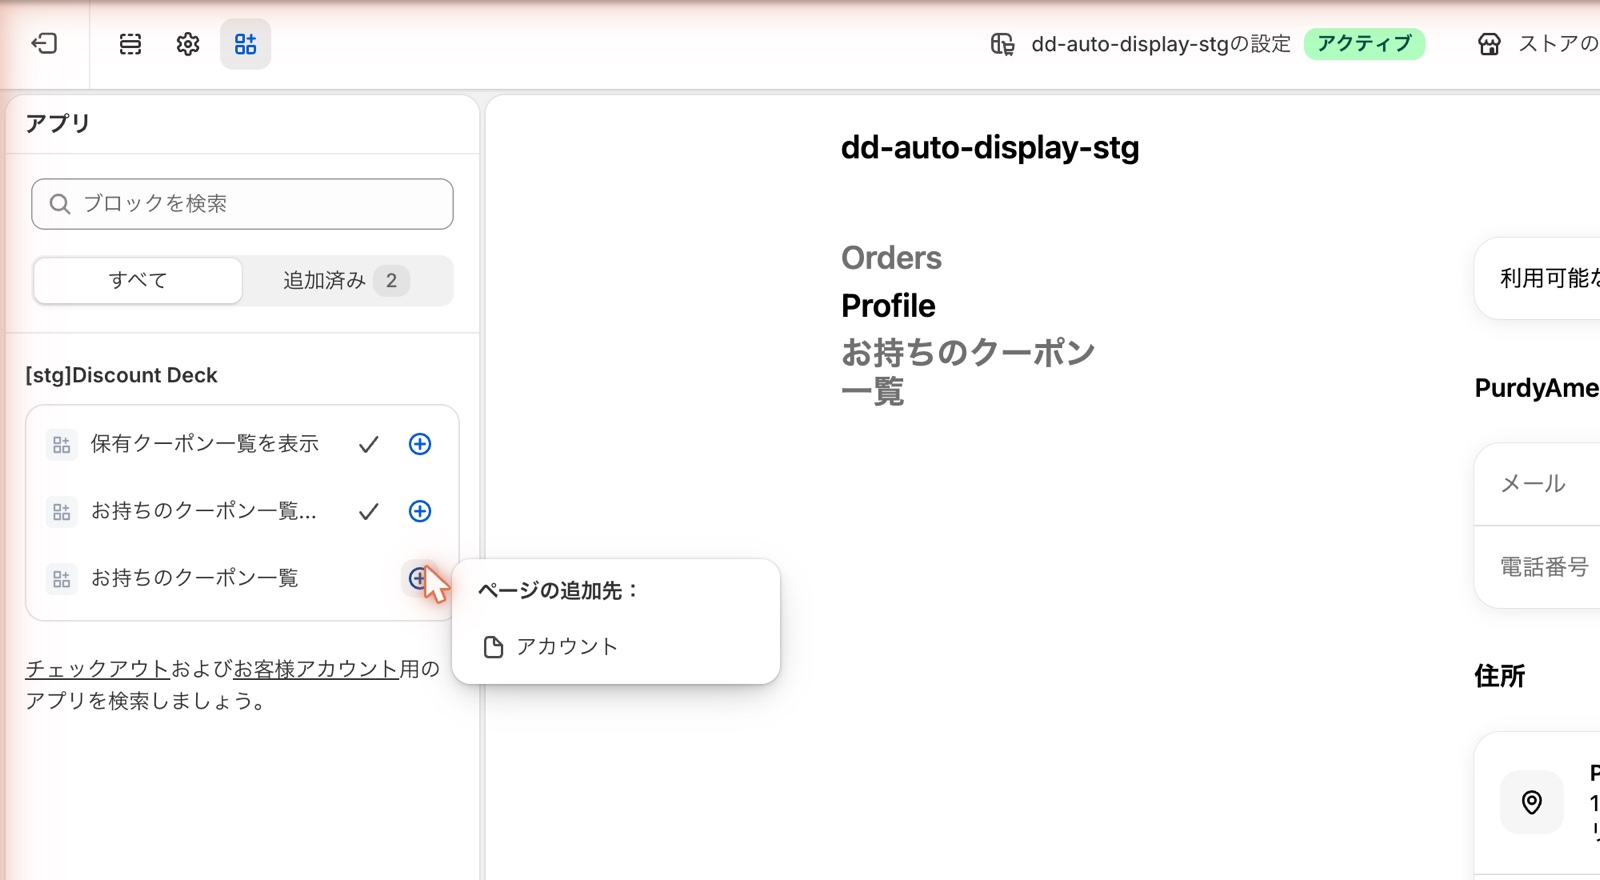Select the 保有クーポン一覧を表示 block label
Image resolution: width=1600 pixels, height=880 pixels.
(205, 444)
